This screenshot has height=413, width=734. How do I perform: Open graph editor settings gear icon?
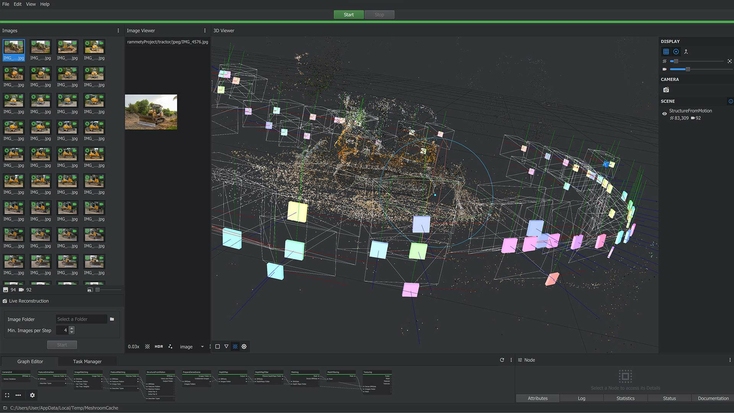[x=32, y=395]
